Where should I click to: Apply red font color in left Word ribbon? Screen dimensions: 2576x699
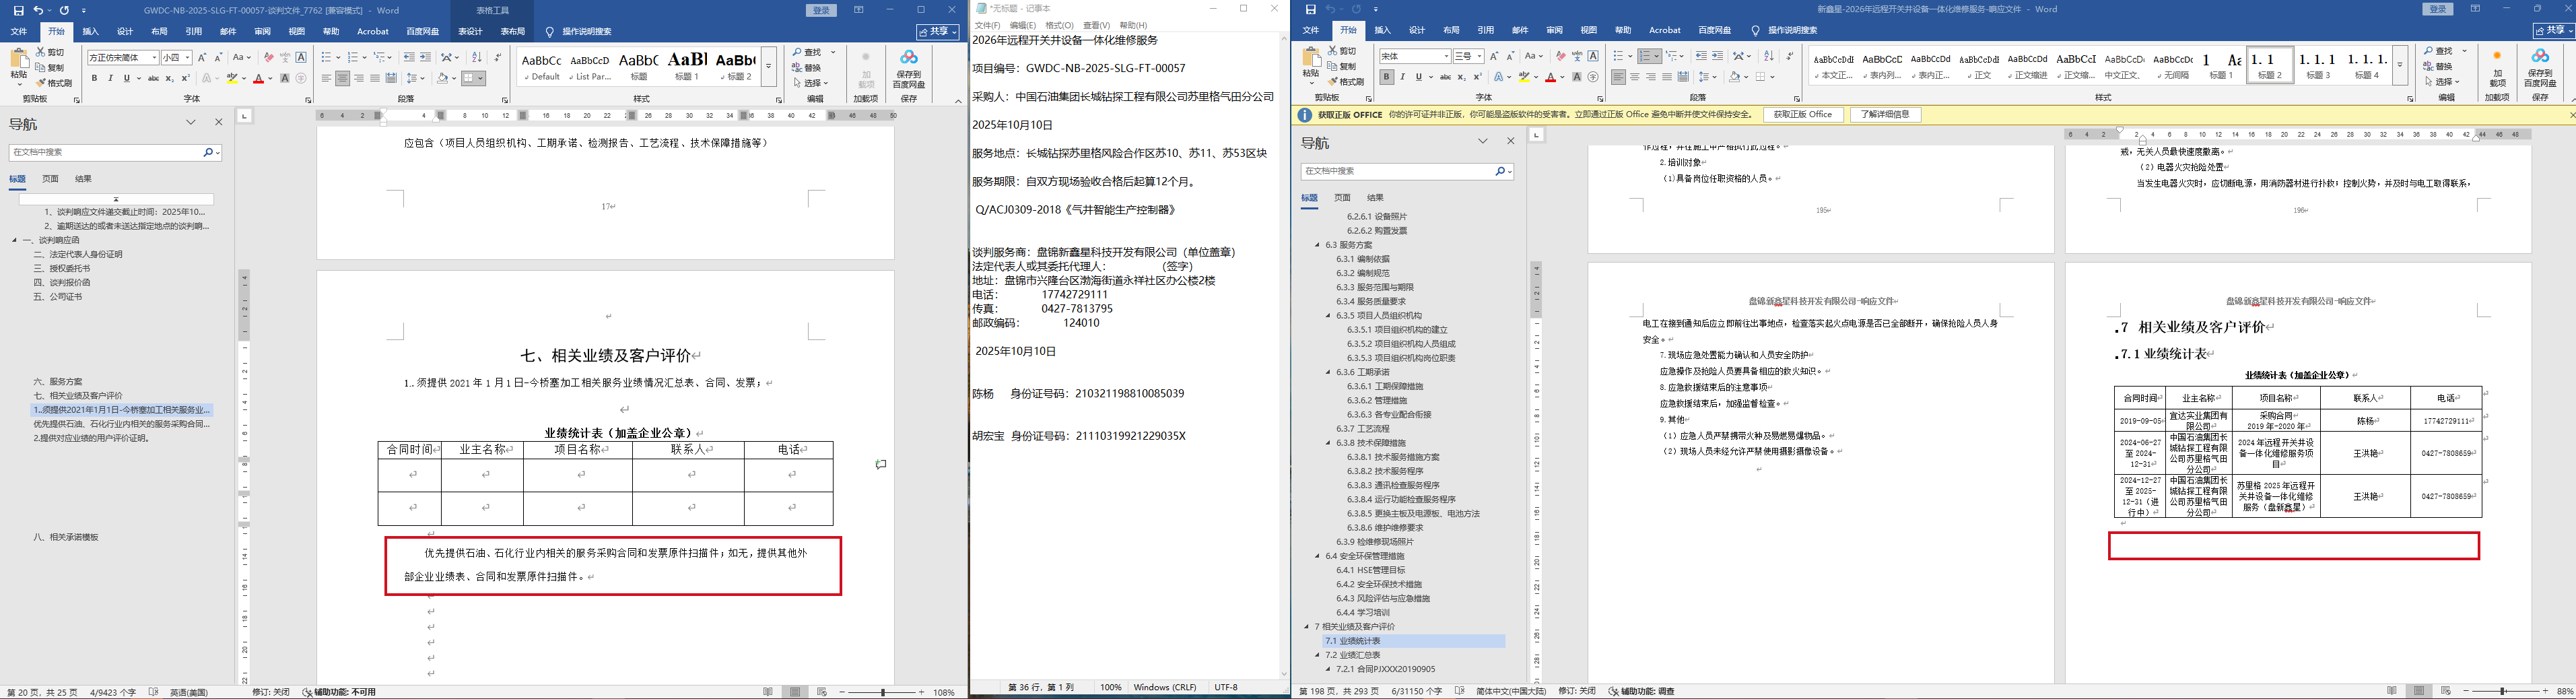pyautogui.click(x=258, y=78)
